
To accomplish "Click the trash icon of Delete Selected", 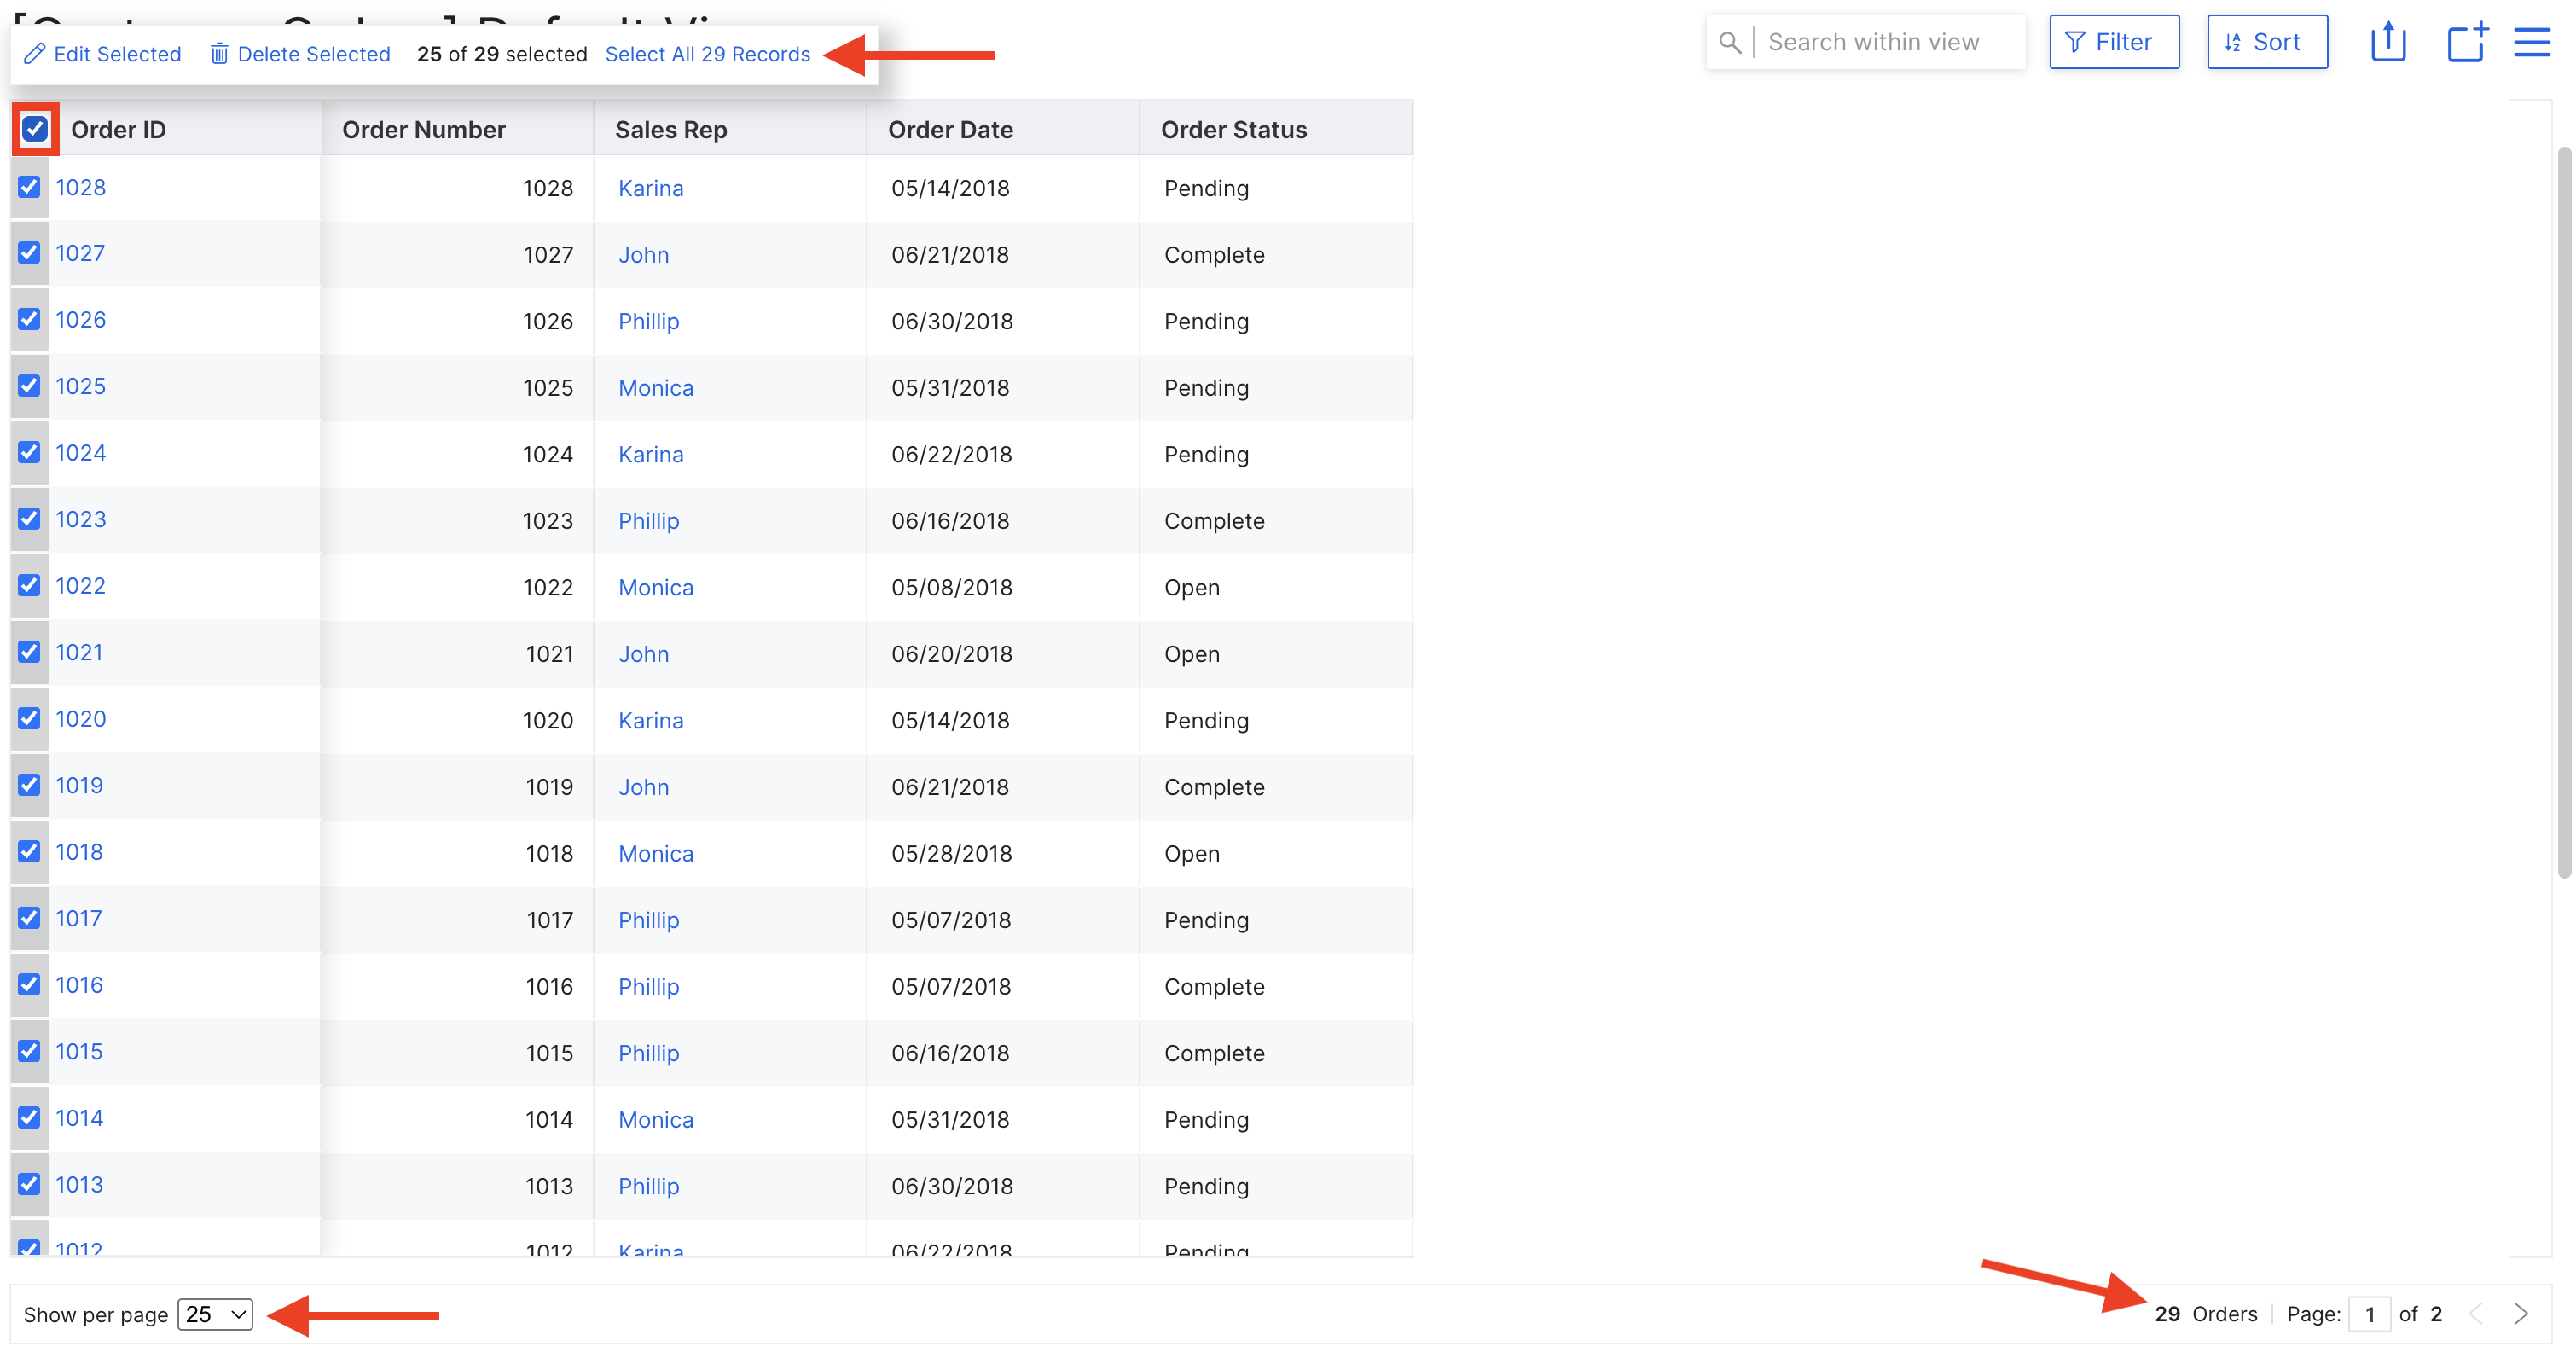I will point(219,54).
